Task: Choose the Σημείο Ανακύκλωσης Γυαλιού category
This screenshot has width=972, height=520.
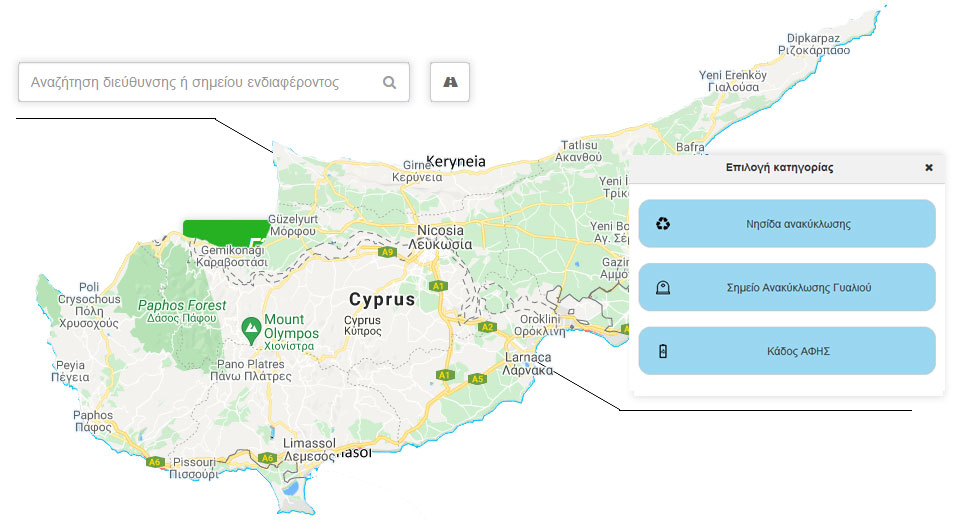Action: [786, 288]
